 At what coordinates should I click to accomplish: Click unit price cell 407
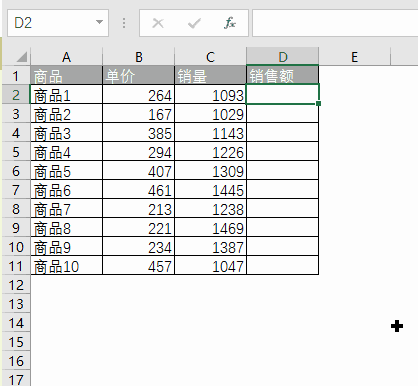[x=139, y=170]
